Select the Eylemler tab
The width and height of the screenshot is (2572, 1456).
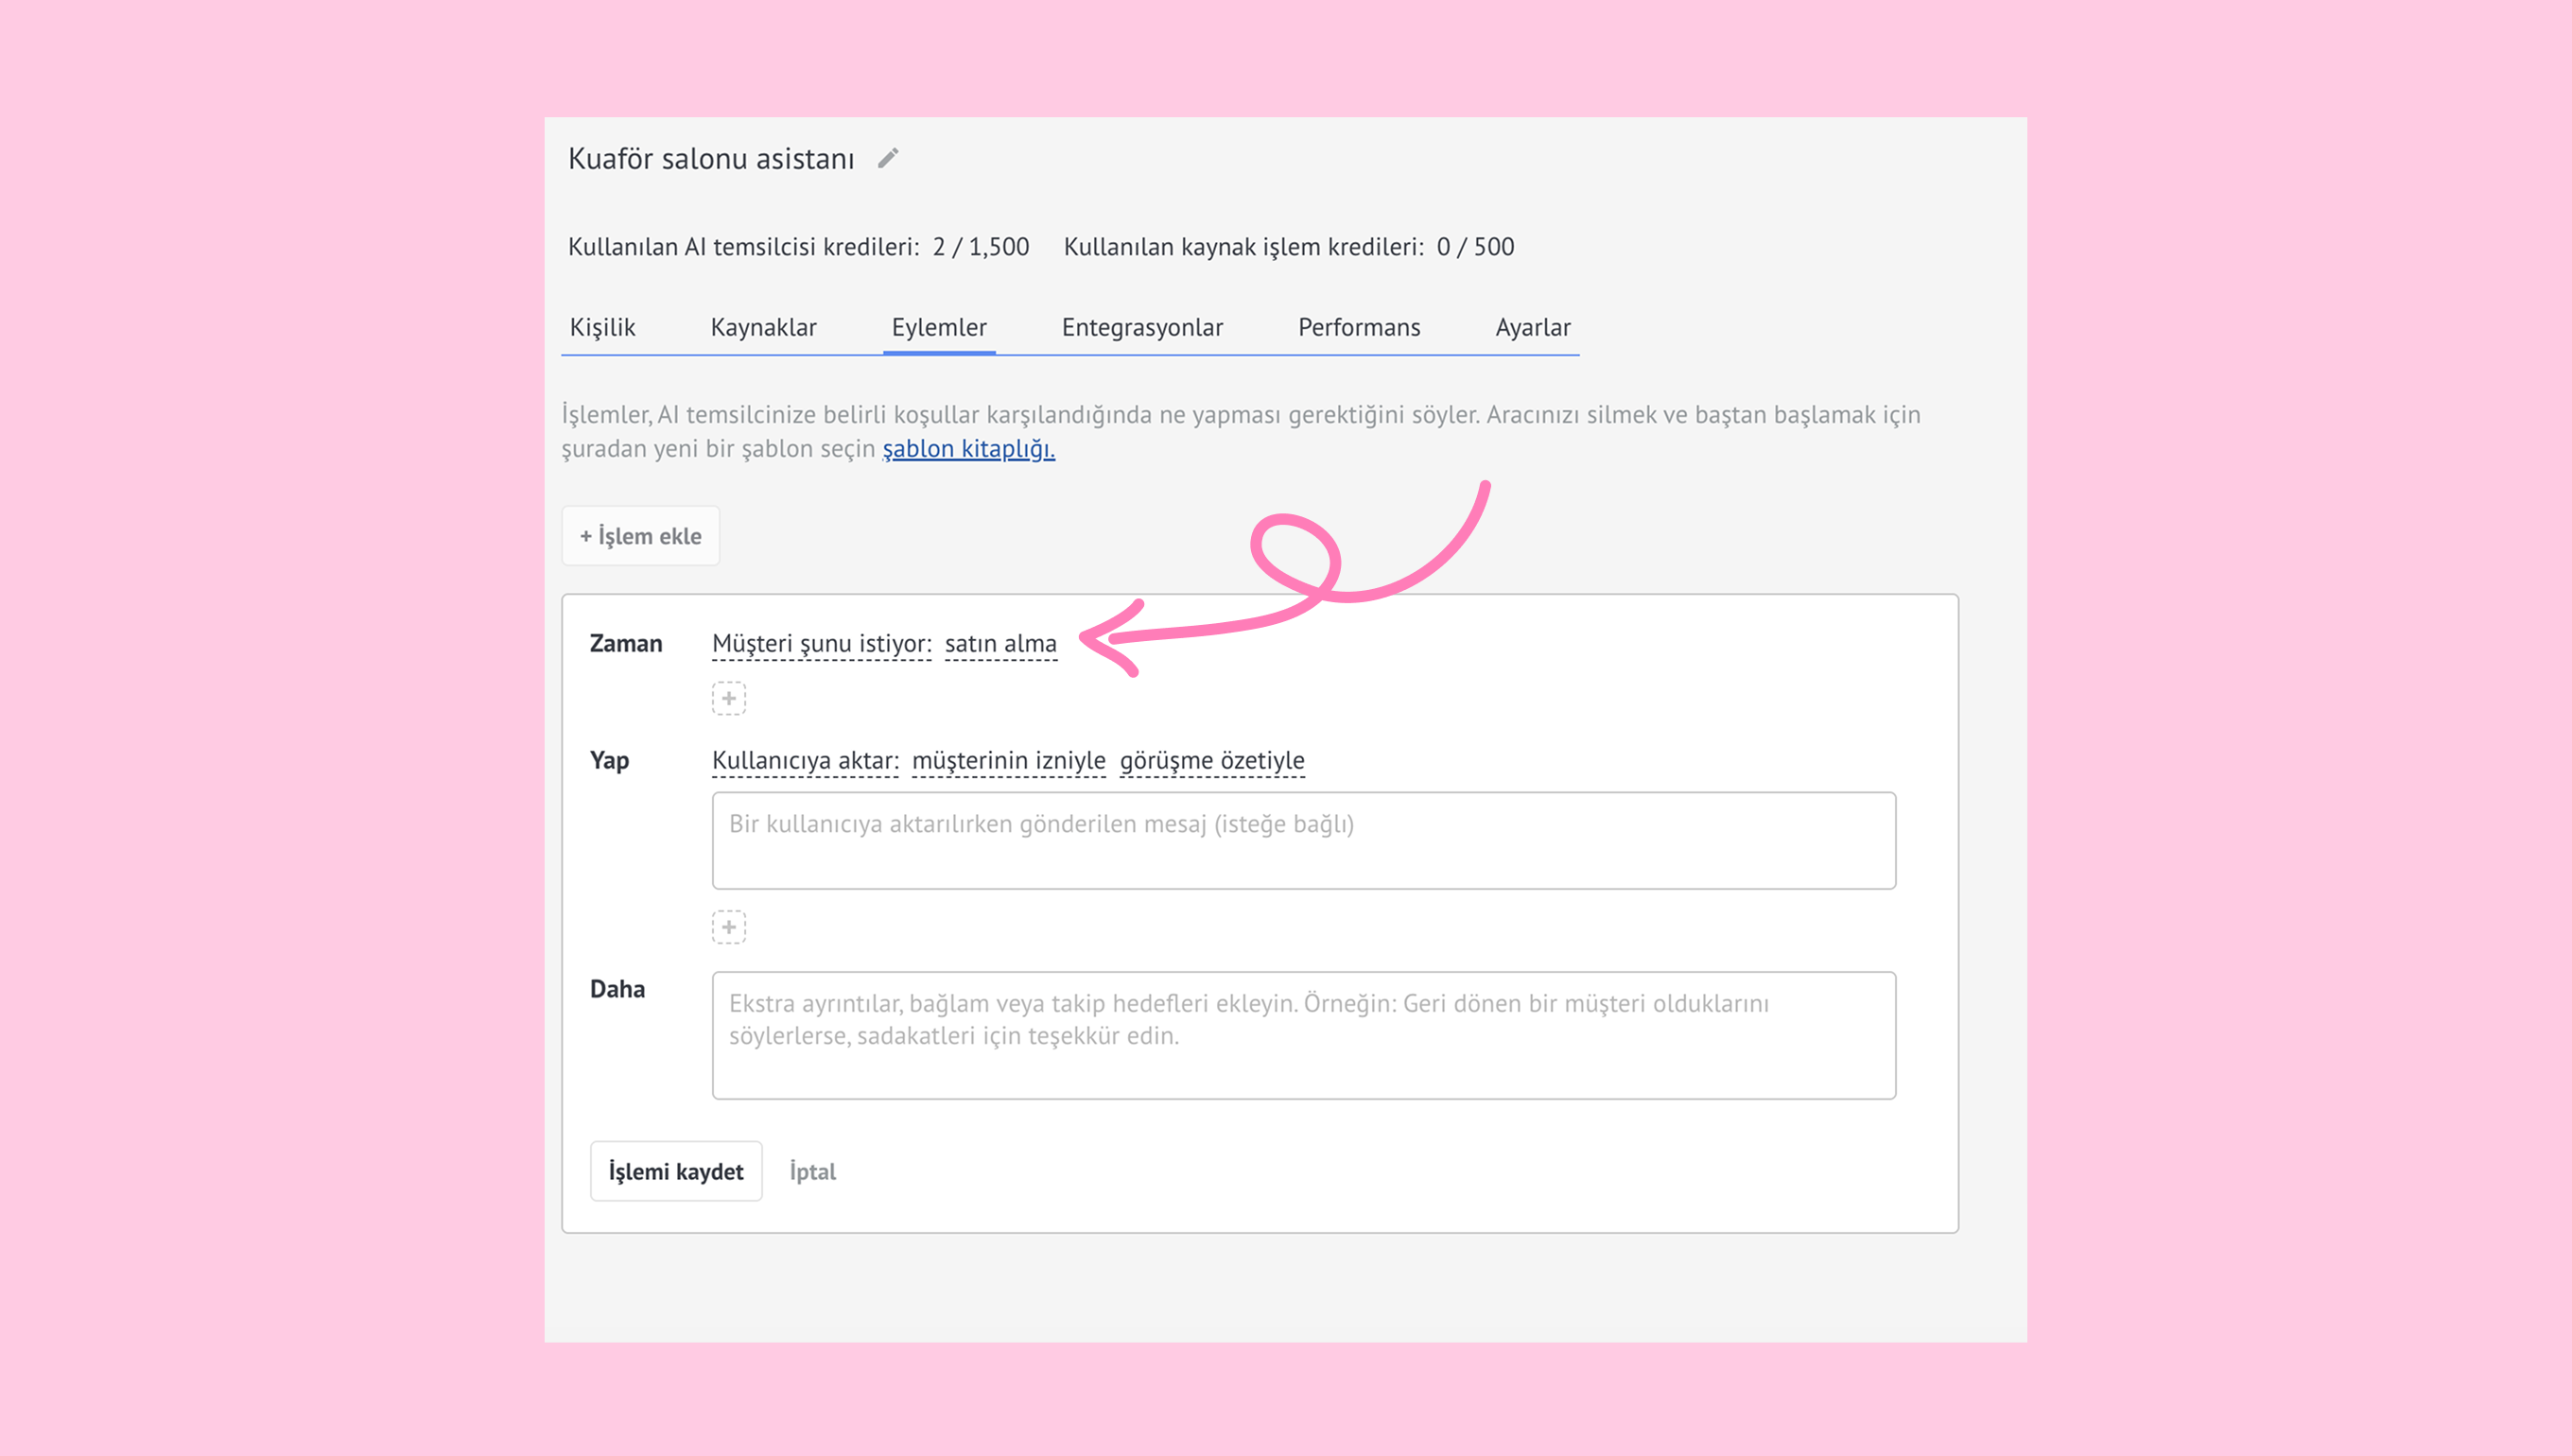point(938,327)
